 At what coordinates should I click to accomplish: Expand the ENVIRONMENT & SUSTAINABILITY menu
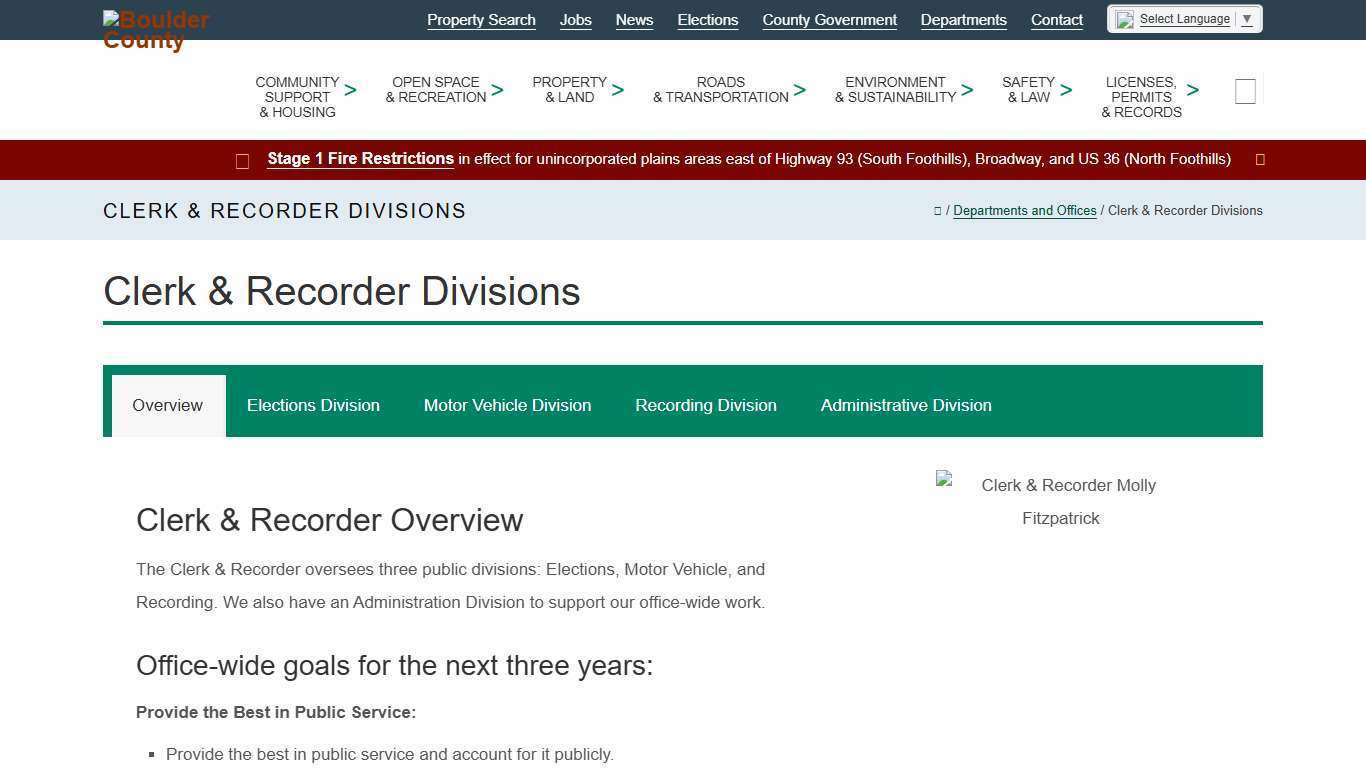(967, 90)
